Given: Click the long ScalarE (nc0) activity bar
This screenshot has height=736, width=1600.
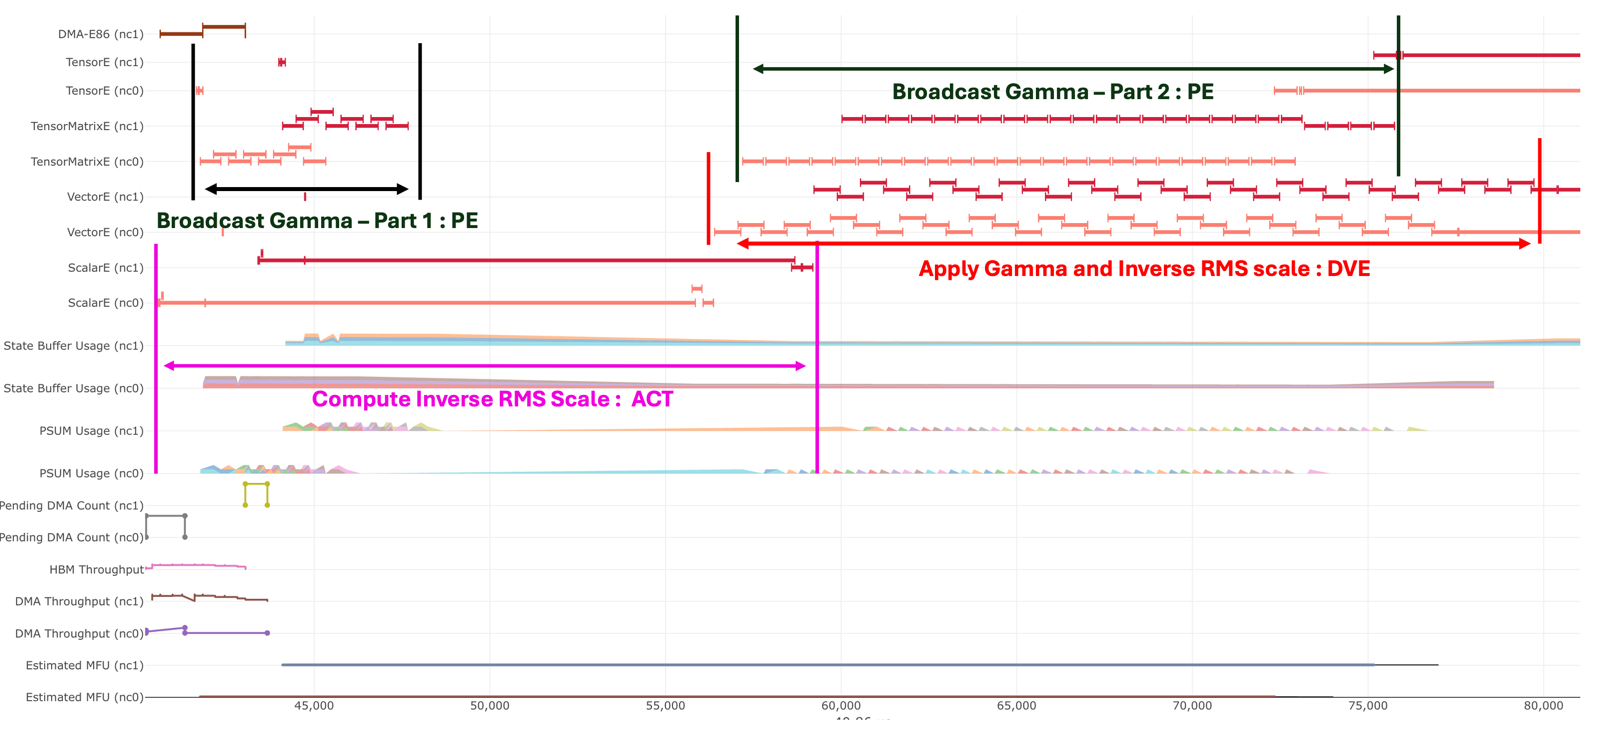Looking at the screenshot, I should pyautogui.click(x=430, y=302).
